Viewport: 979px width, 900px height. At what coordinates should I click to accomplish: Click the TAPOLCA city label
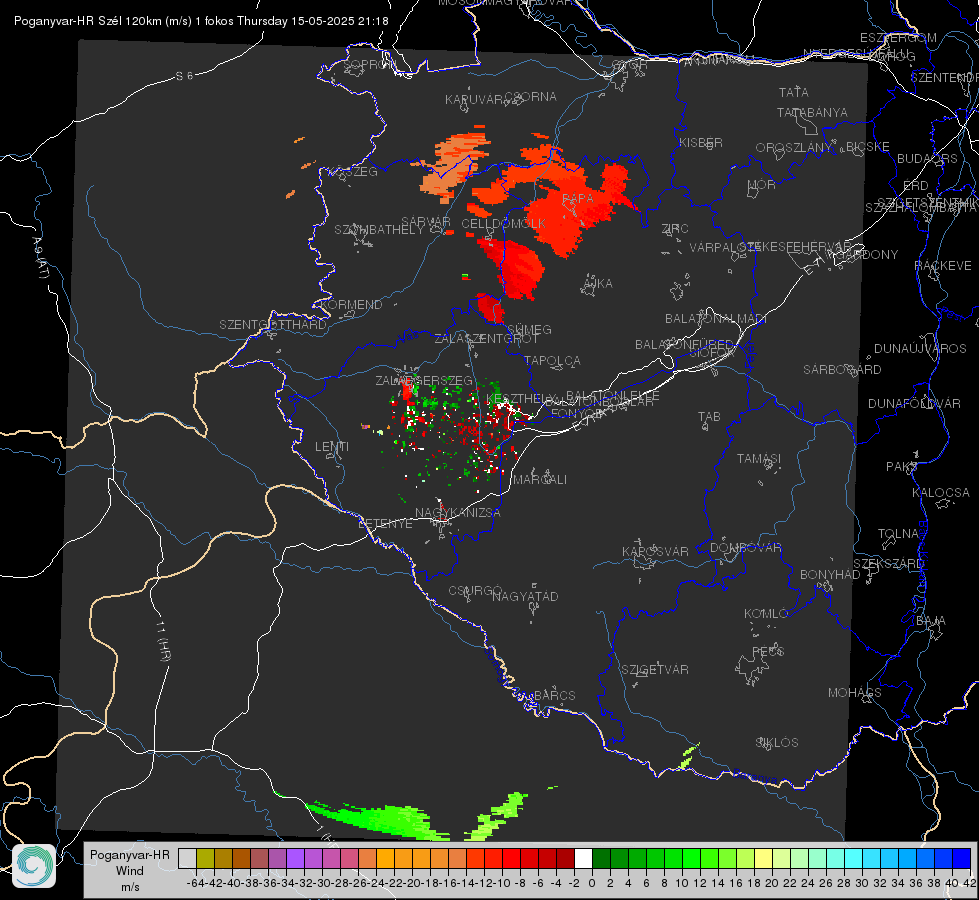point(553,361)
